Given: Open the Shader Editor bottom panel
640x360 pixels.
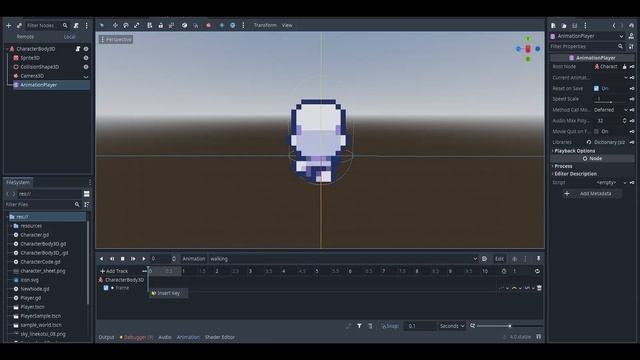Looking at the screenshot, I should pos(220,338).
